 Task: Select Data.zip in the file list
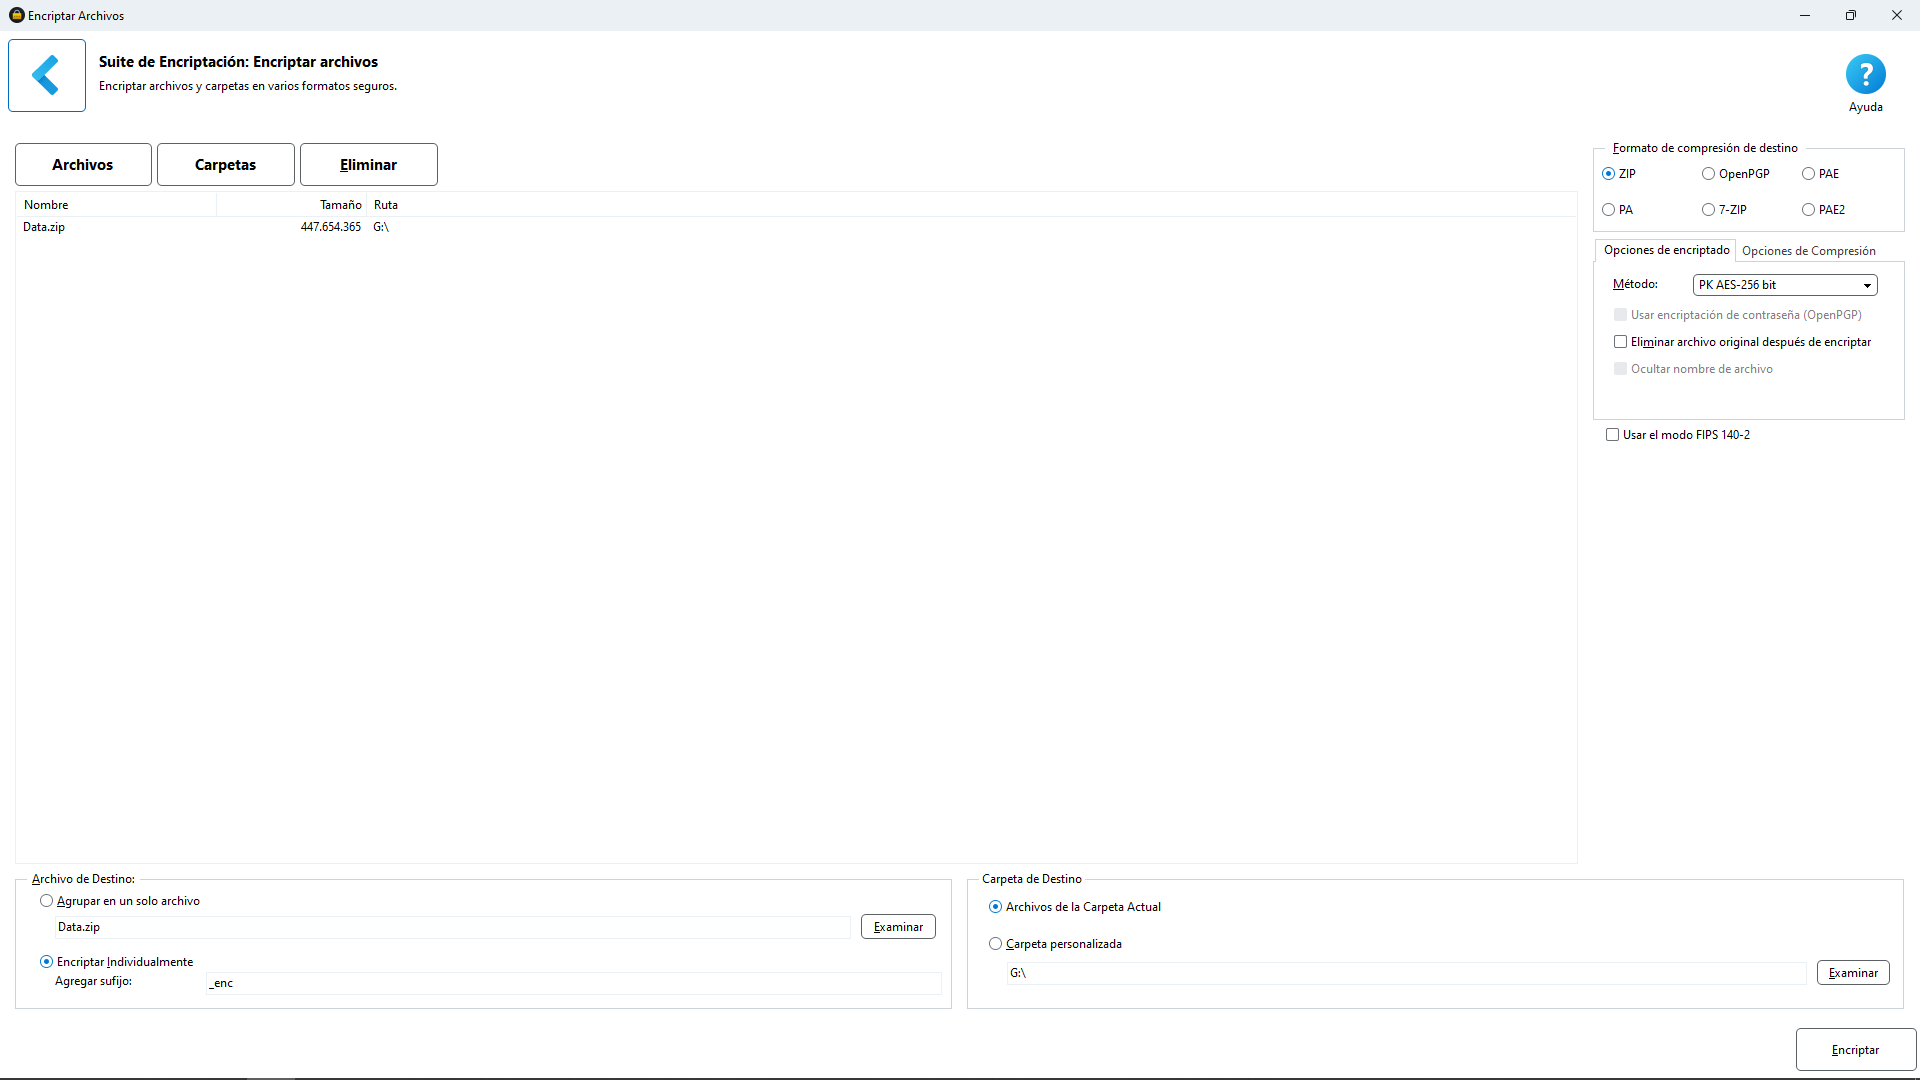(44, 227)
